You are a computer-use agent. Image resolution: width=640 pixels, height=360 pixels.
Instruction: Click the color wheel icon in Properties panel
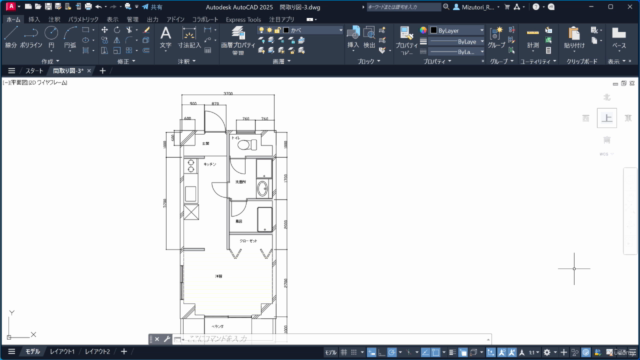[423, 30]
